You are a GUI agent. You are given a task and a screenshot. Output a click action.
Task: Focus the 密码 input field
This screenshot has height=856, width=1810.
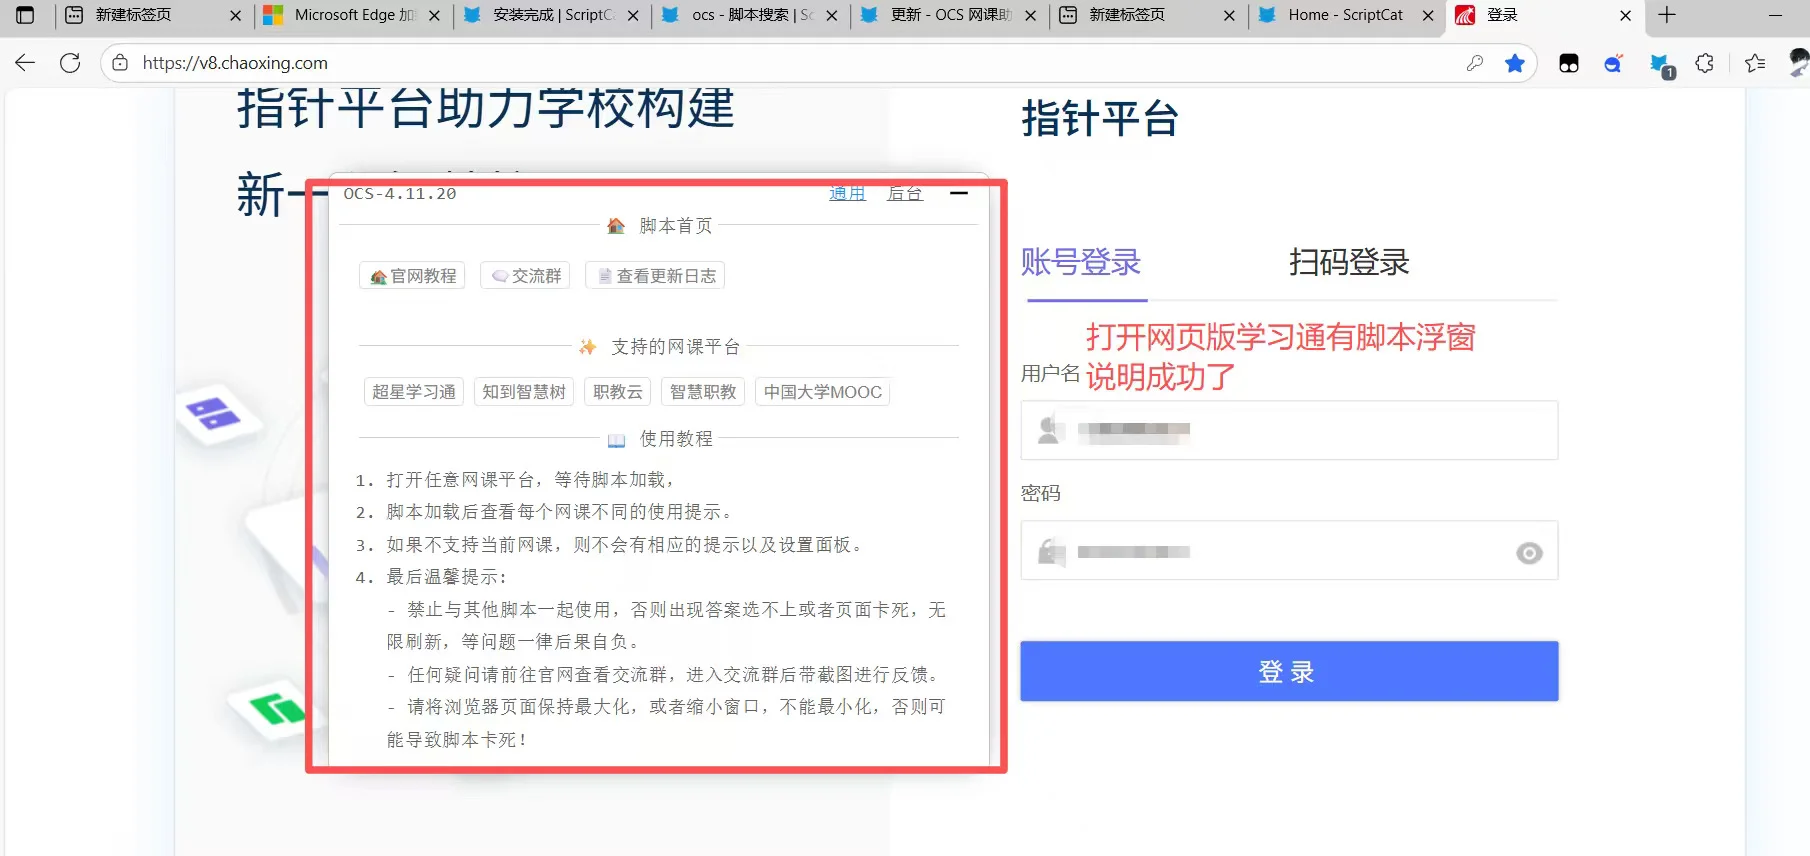1289,550
